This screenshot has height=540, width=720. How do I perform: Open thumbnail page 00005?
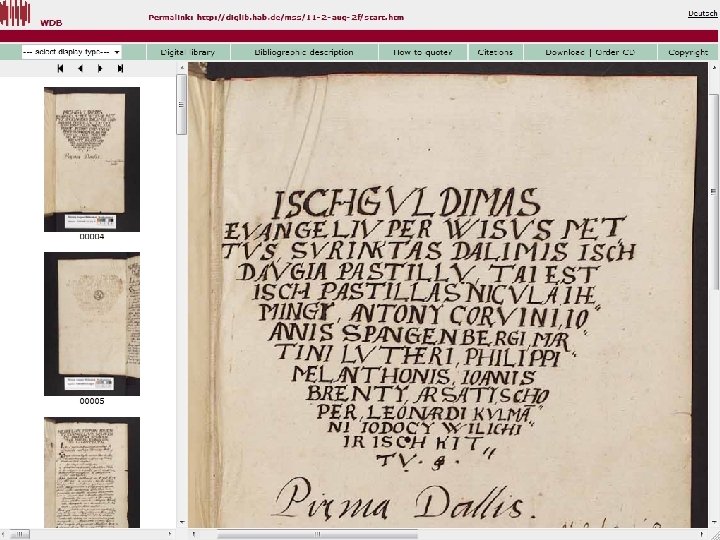[92, 324]
